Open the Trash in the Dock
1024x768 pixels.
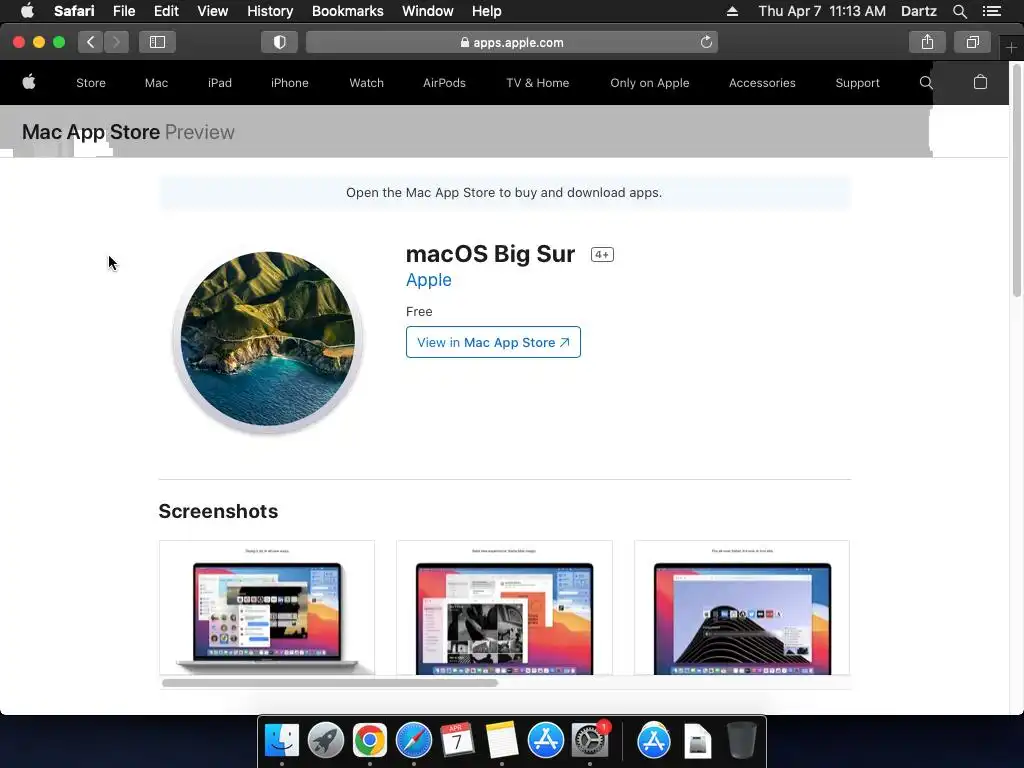741,741
